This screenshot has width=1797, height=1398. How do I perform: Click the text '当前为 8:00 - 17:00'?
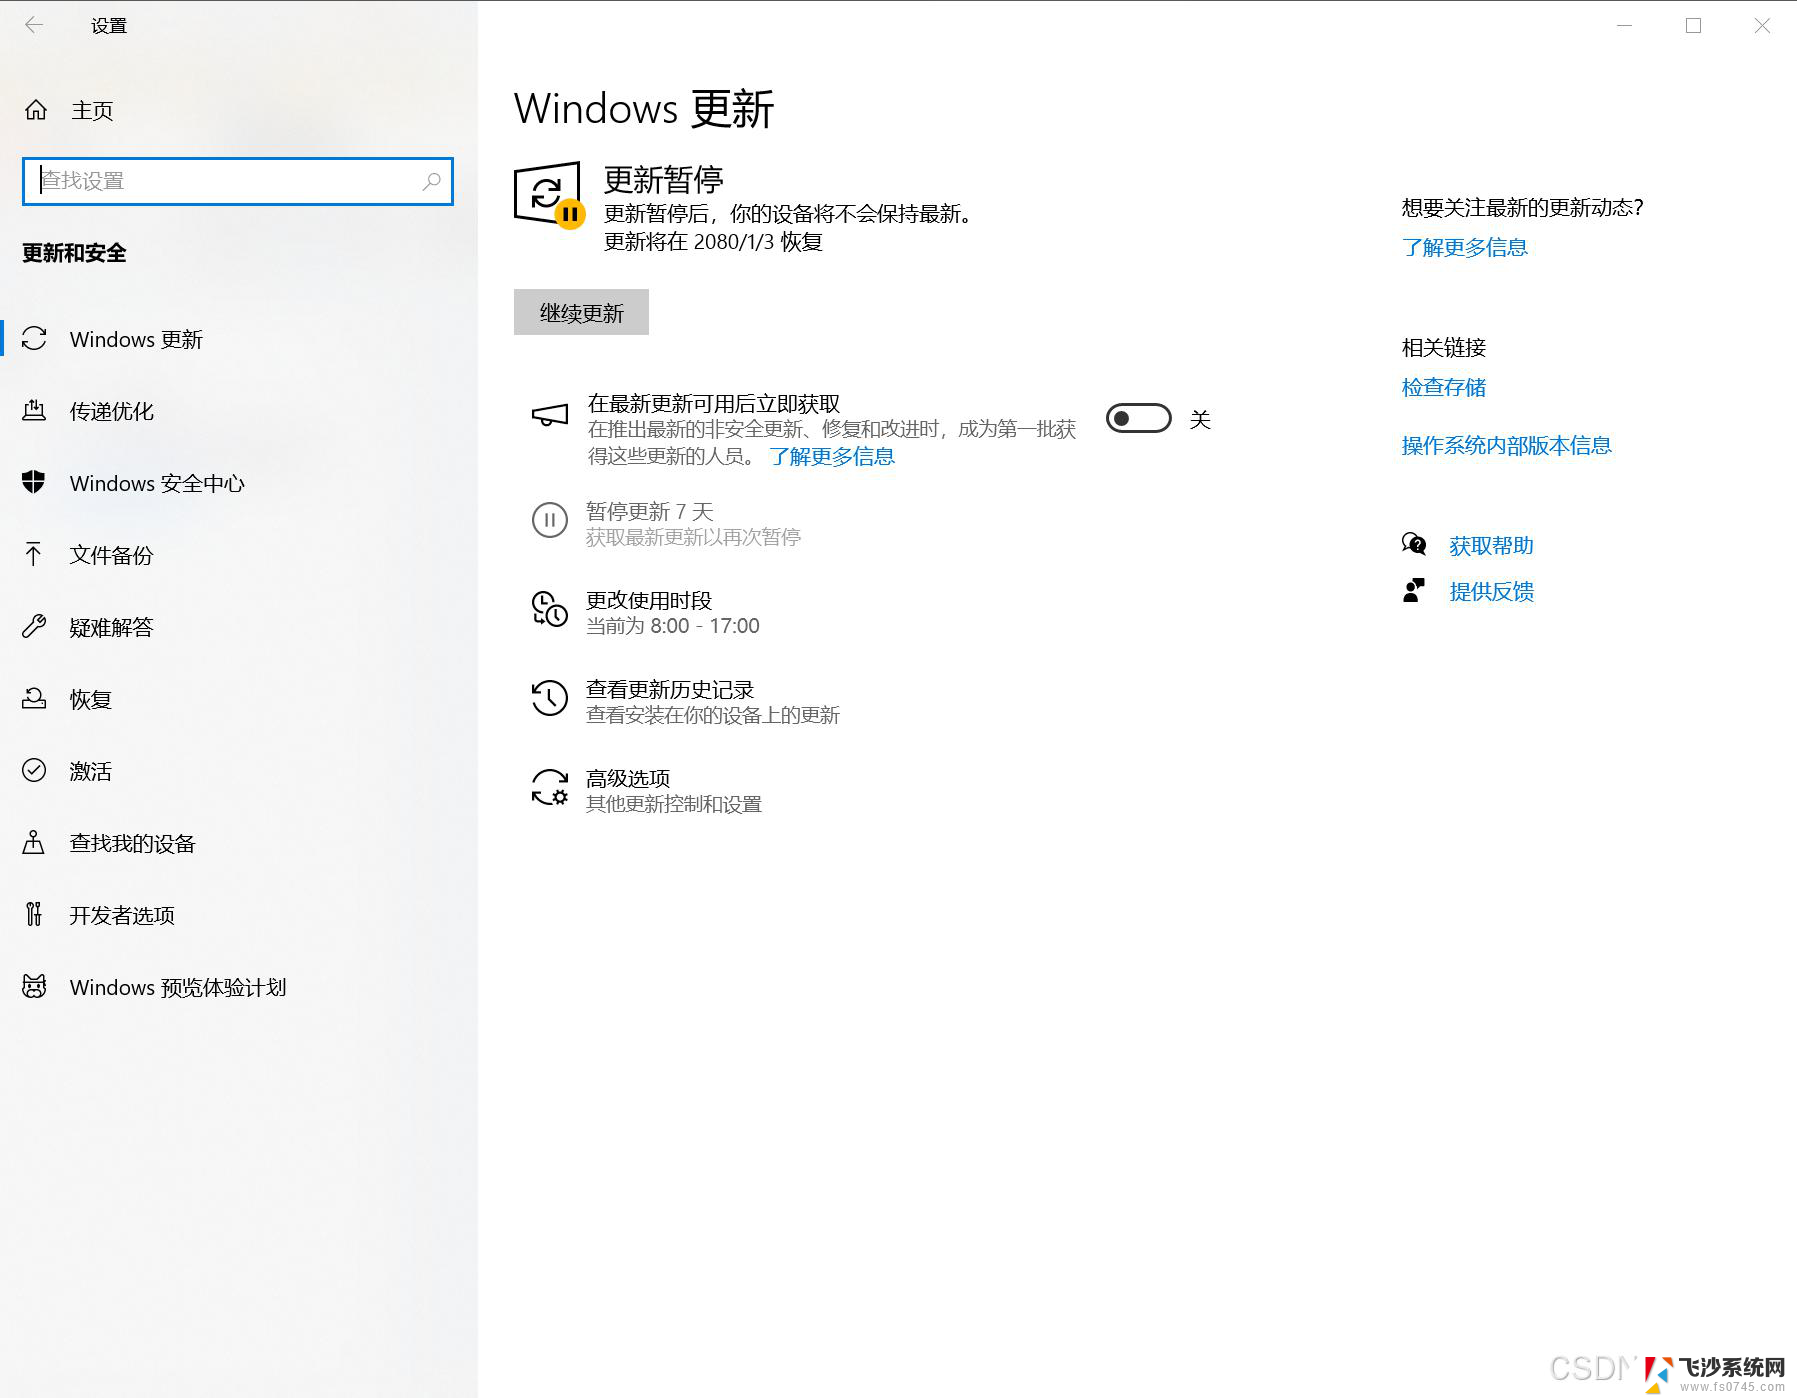673,626
